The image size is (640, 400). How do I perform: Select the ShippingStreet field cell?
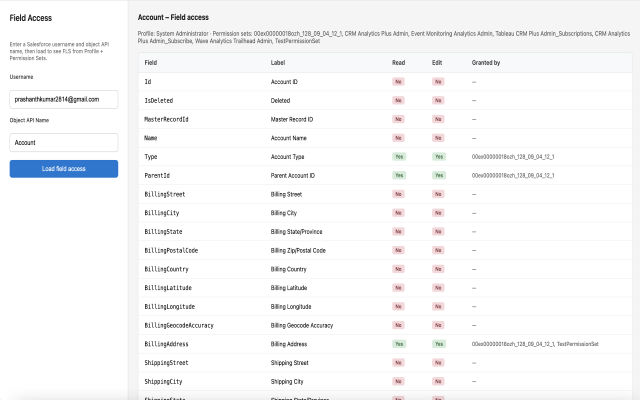[166, 363]
